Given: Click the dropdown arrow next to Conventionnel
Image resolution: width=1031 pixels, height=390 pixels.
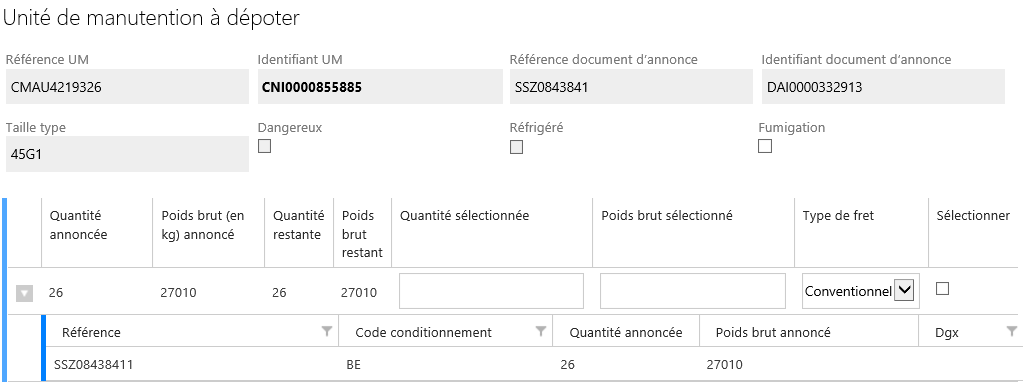Looking at the screenshot, I should [x=905, y=290].
